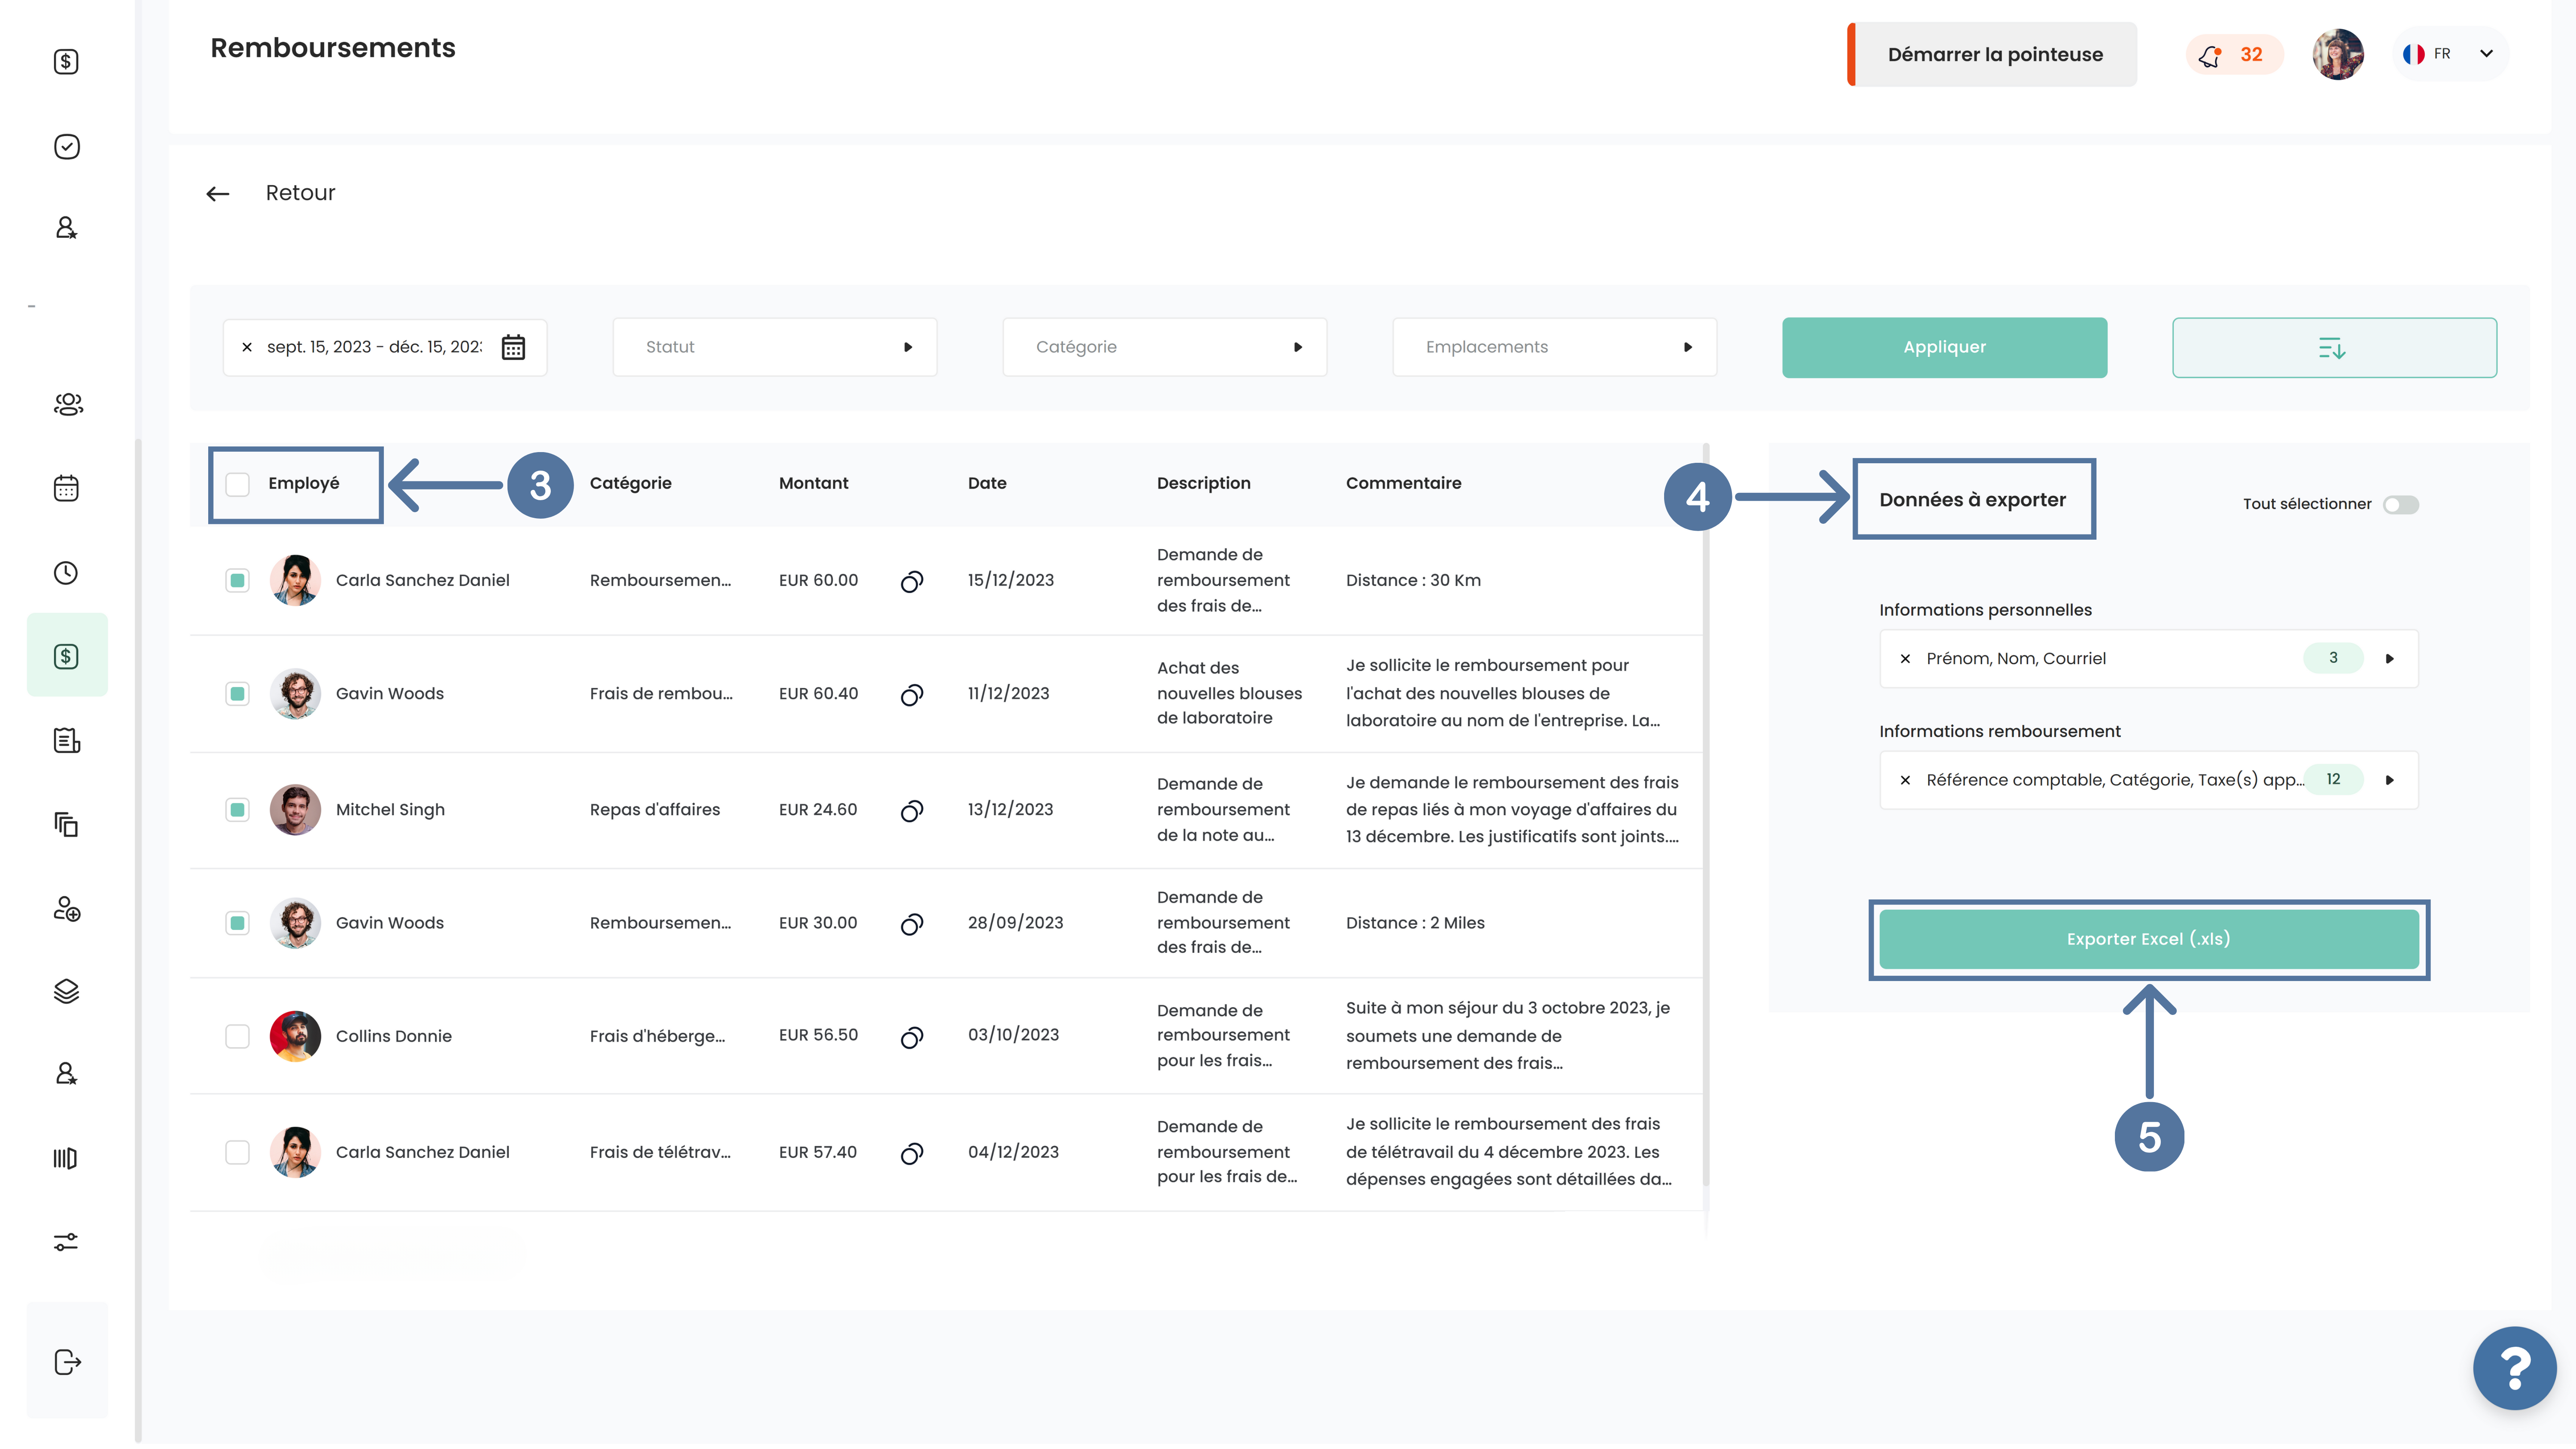The height and width of the screenshot is (1449, 2576).
Task: Toggle the Tout sélectionner switch
Action: (2400, 504)
